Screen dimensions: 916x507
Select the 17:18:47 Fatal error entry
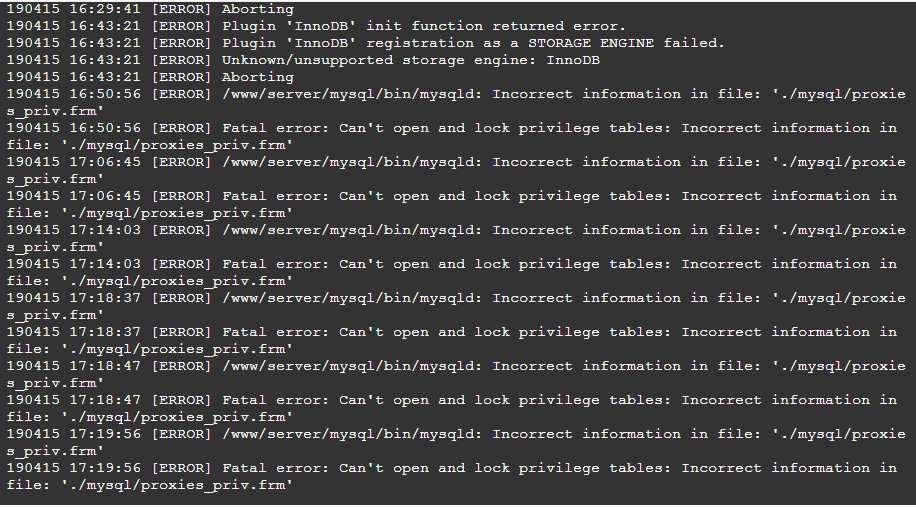tap(452, 407)
